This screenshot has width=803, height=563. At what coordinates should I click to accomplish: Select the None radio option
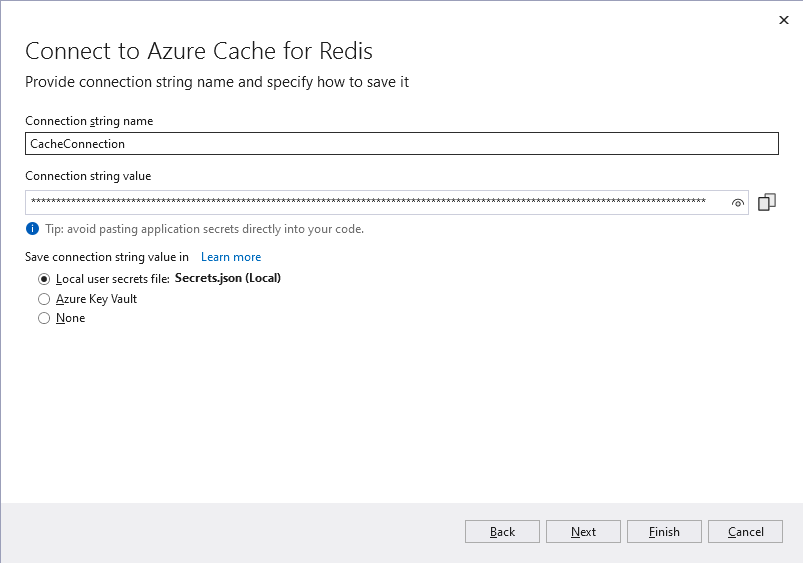click(44, 318)
